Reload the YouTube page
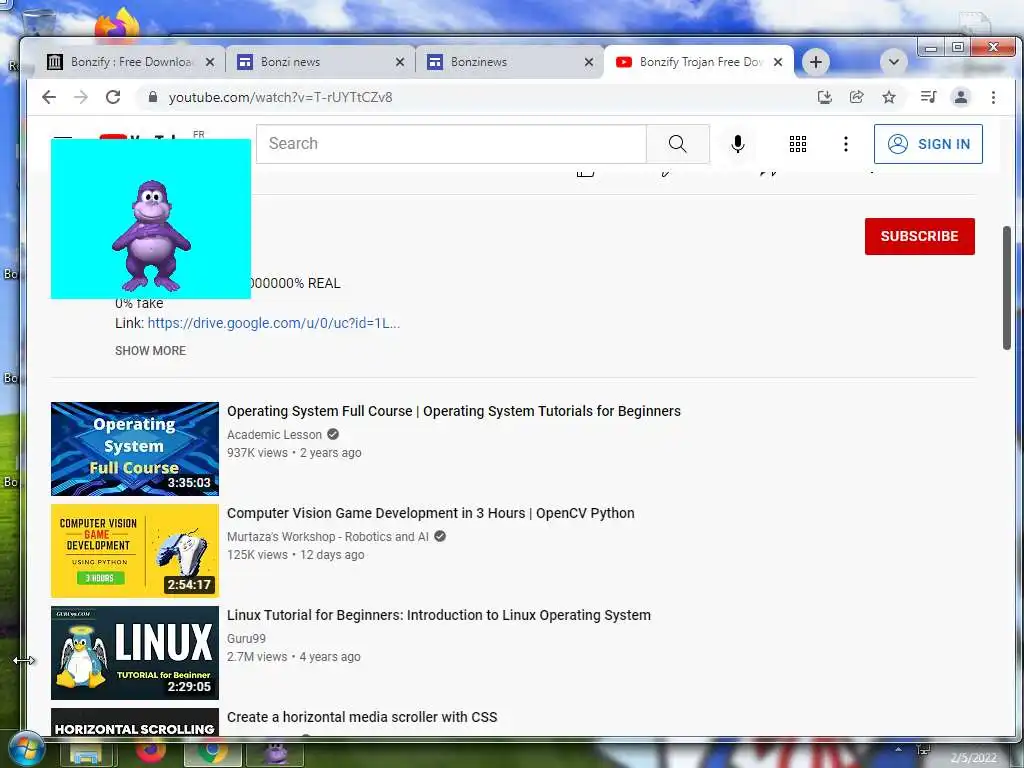Image resolution: width=1024 pixels, height=768 pixels. [x=113, y=97]
